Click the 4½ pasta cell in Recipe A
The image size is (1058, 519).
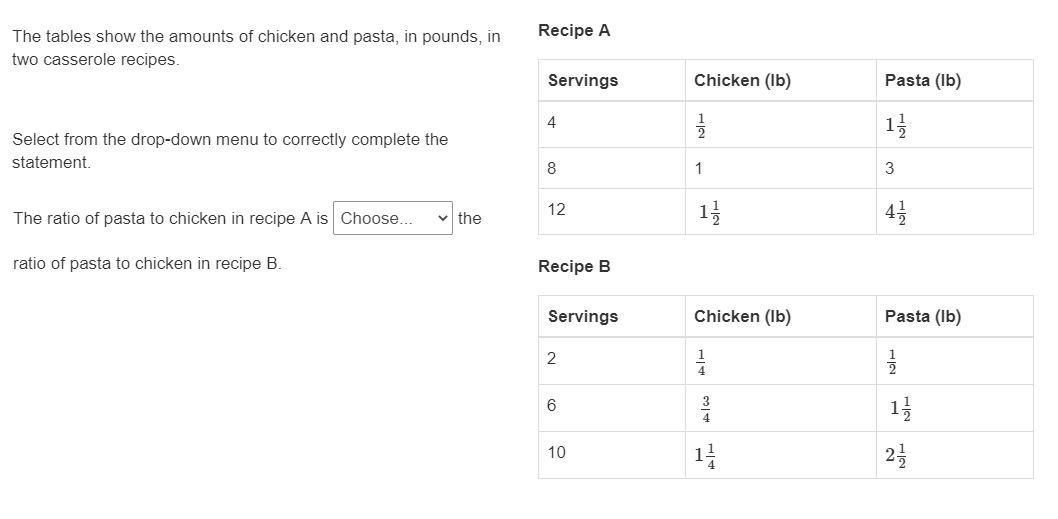(x=955, y=212)
